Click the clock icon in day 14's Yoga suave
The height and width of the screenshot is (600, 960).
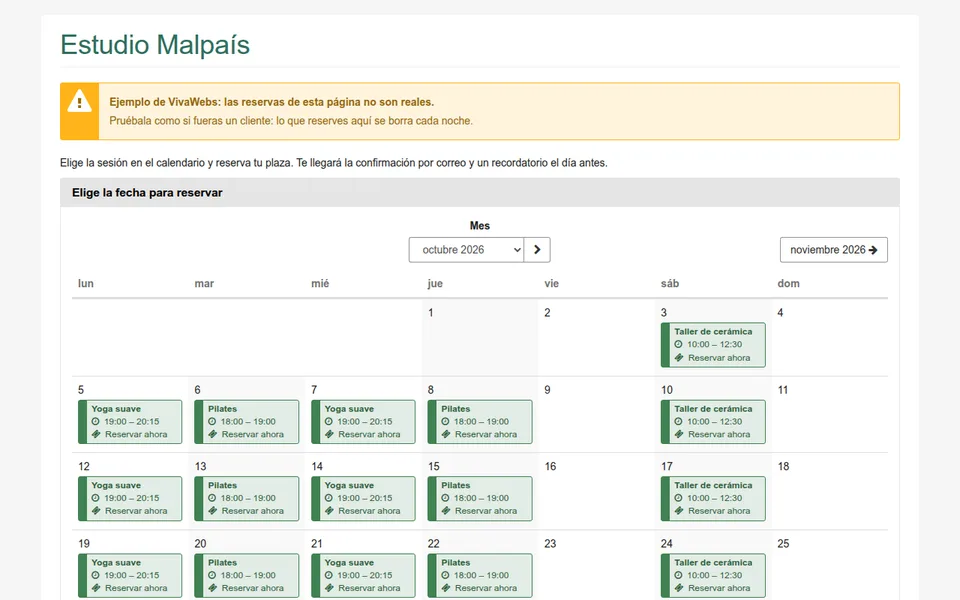329,498
